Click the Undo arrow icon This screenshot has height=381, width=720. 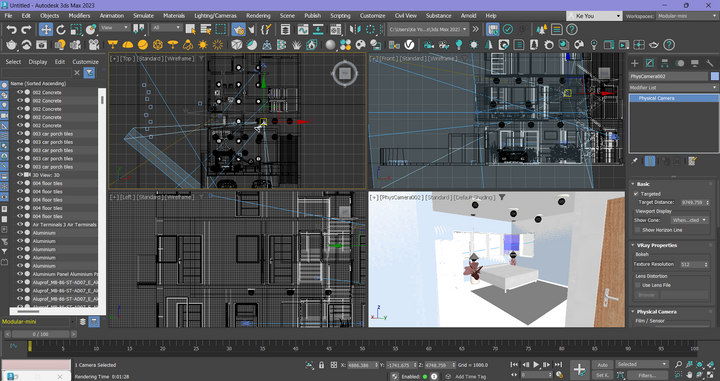coord(11,30)
